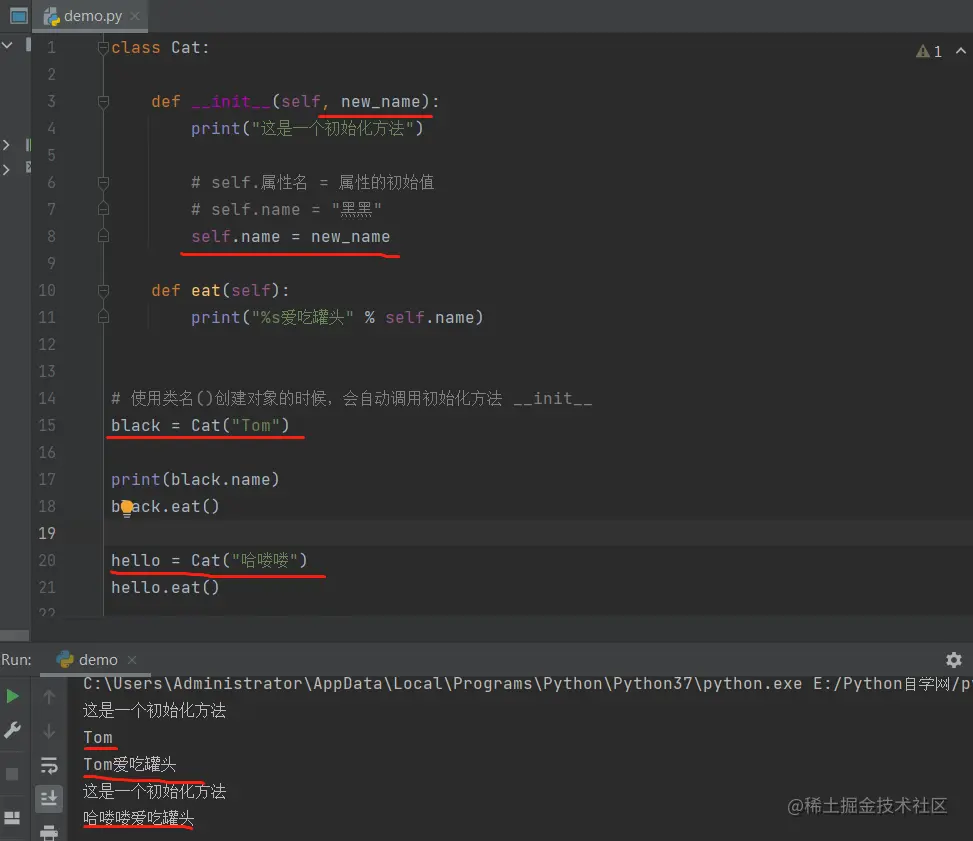The width and height of the screenshot is (973, 841).
Task: Enable soft-wrap in the console output
Action: point(48,766)
